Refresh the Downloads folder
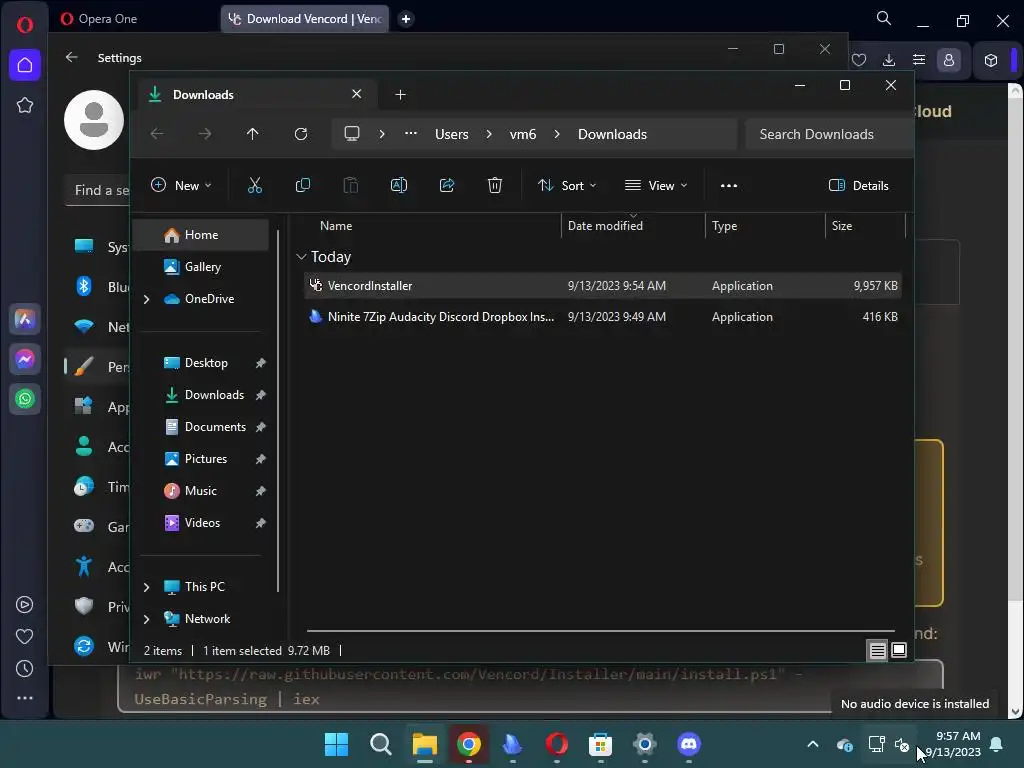This screenshot has height=768, width=1024. click(x=301, y=134)
